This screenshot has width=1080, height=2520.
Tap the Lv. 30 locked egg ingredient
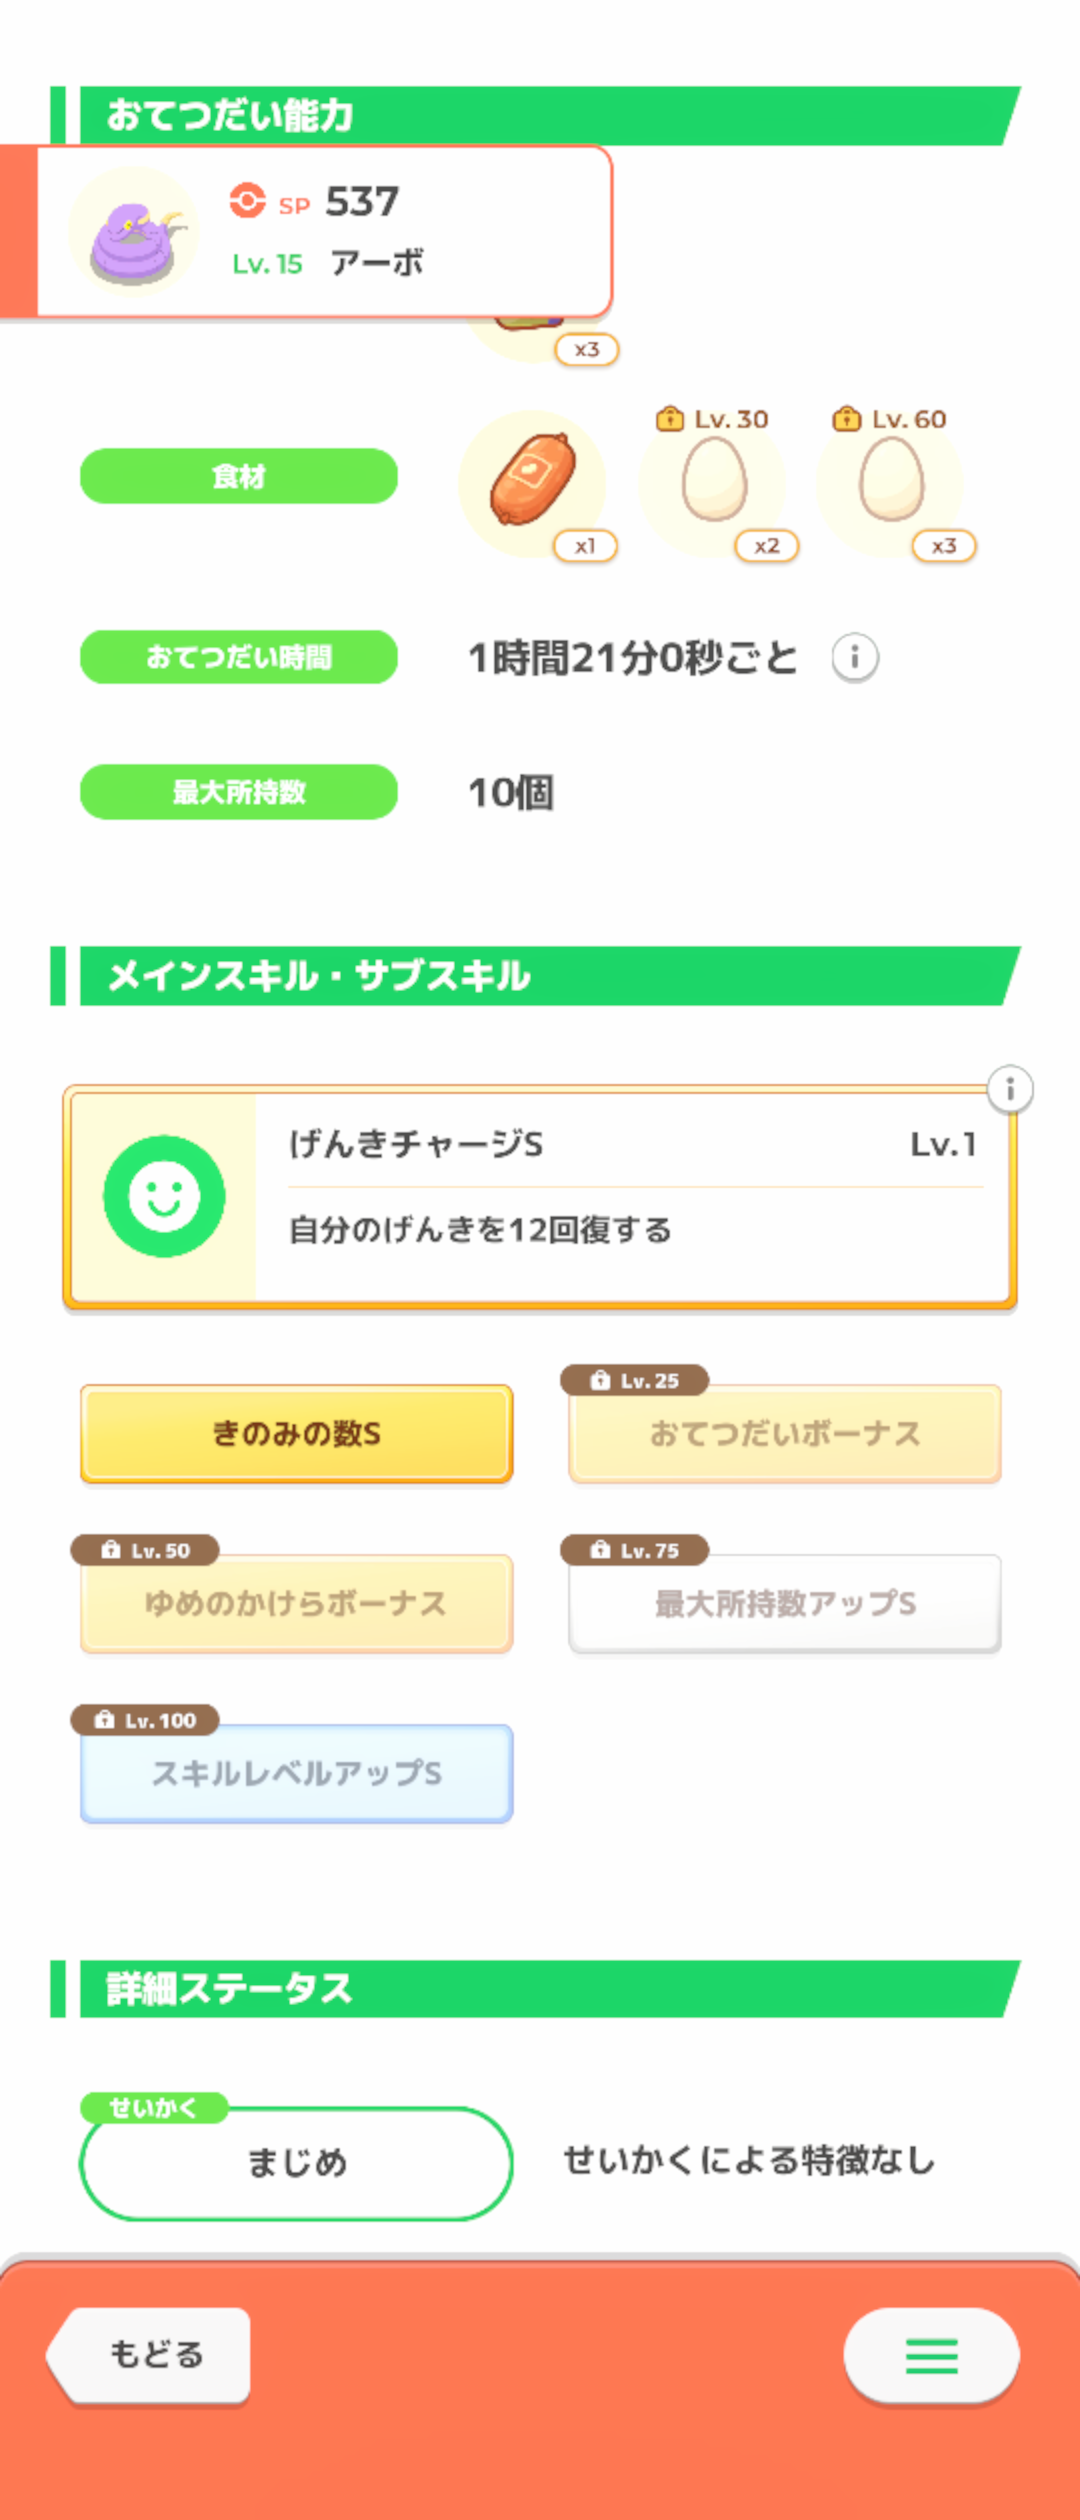pyautogui.click(x=714, y=481)
